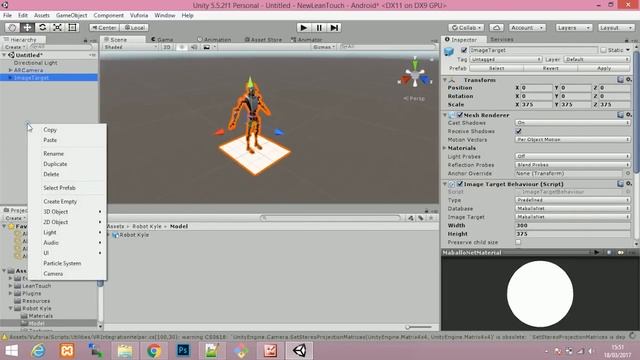Image resolution: width=640 pixels, height=360 pixels.
Task: Open the Shaded draw mode dropdown
Action: tap(131, 47)
